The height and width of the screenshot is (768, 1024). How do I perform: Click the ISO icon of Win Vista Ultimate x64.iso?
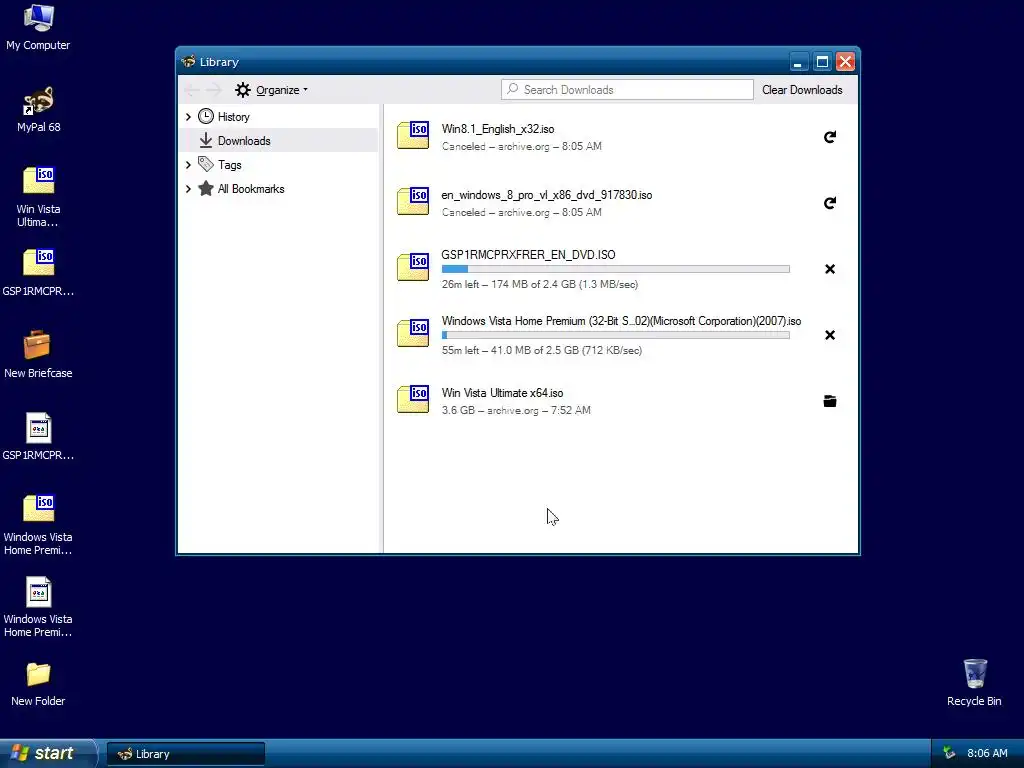(x=413, y=399)
